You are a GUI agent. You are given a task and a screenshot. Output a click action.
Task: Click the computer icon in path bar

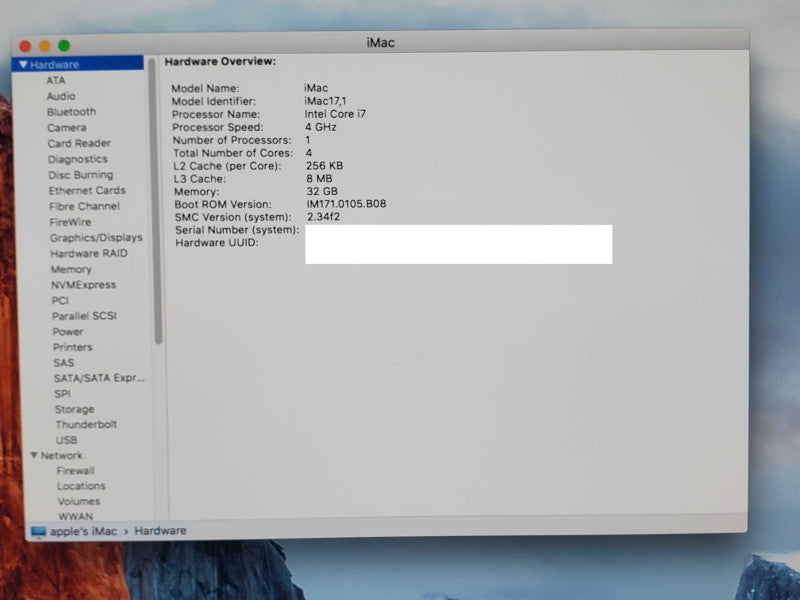tap(38, 532)
